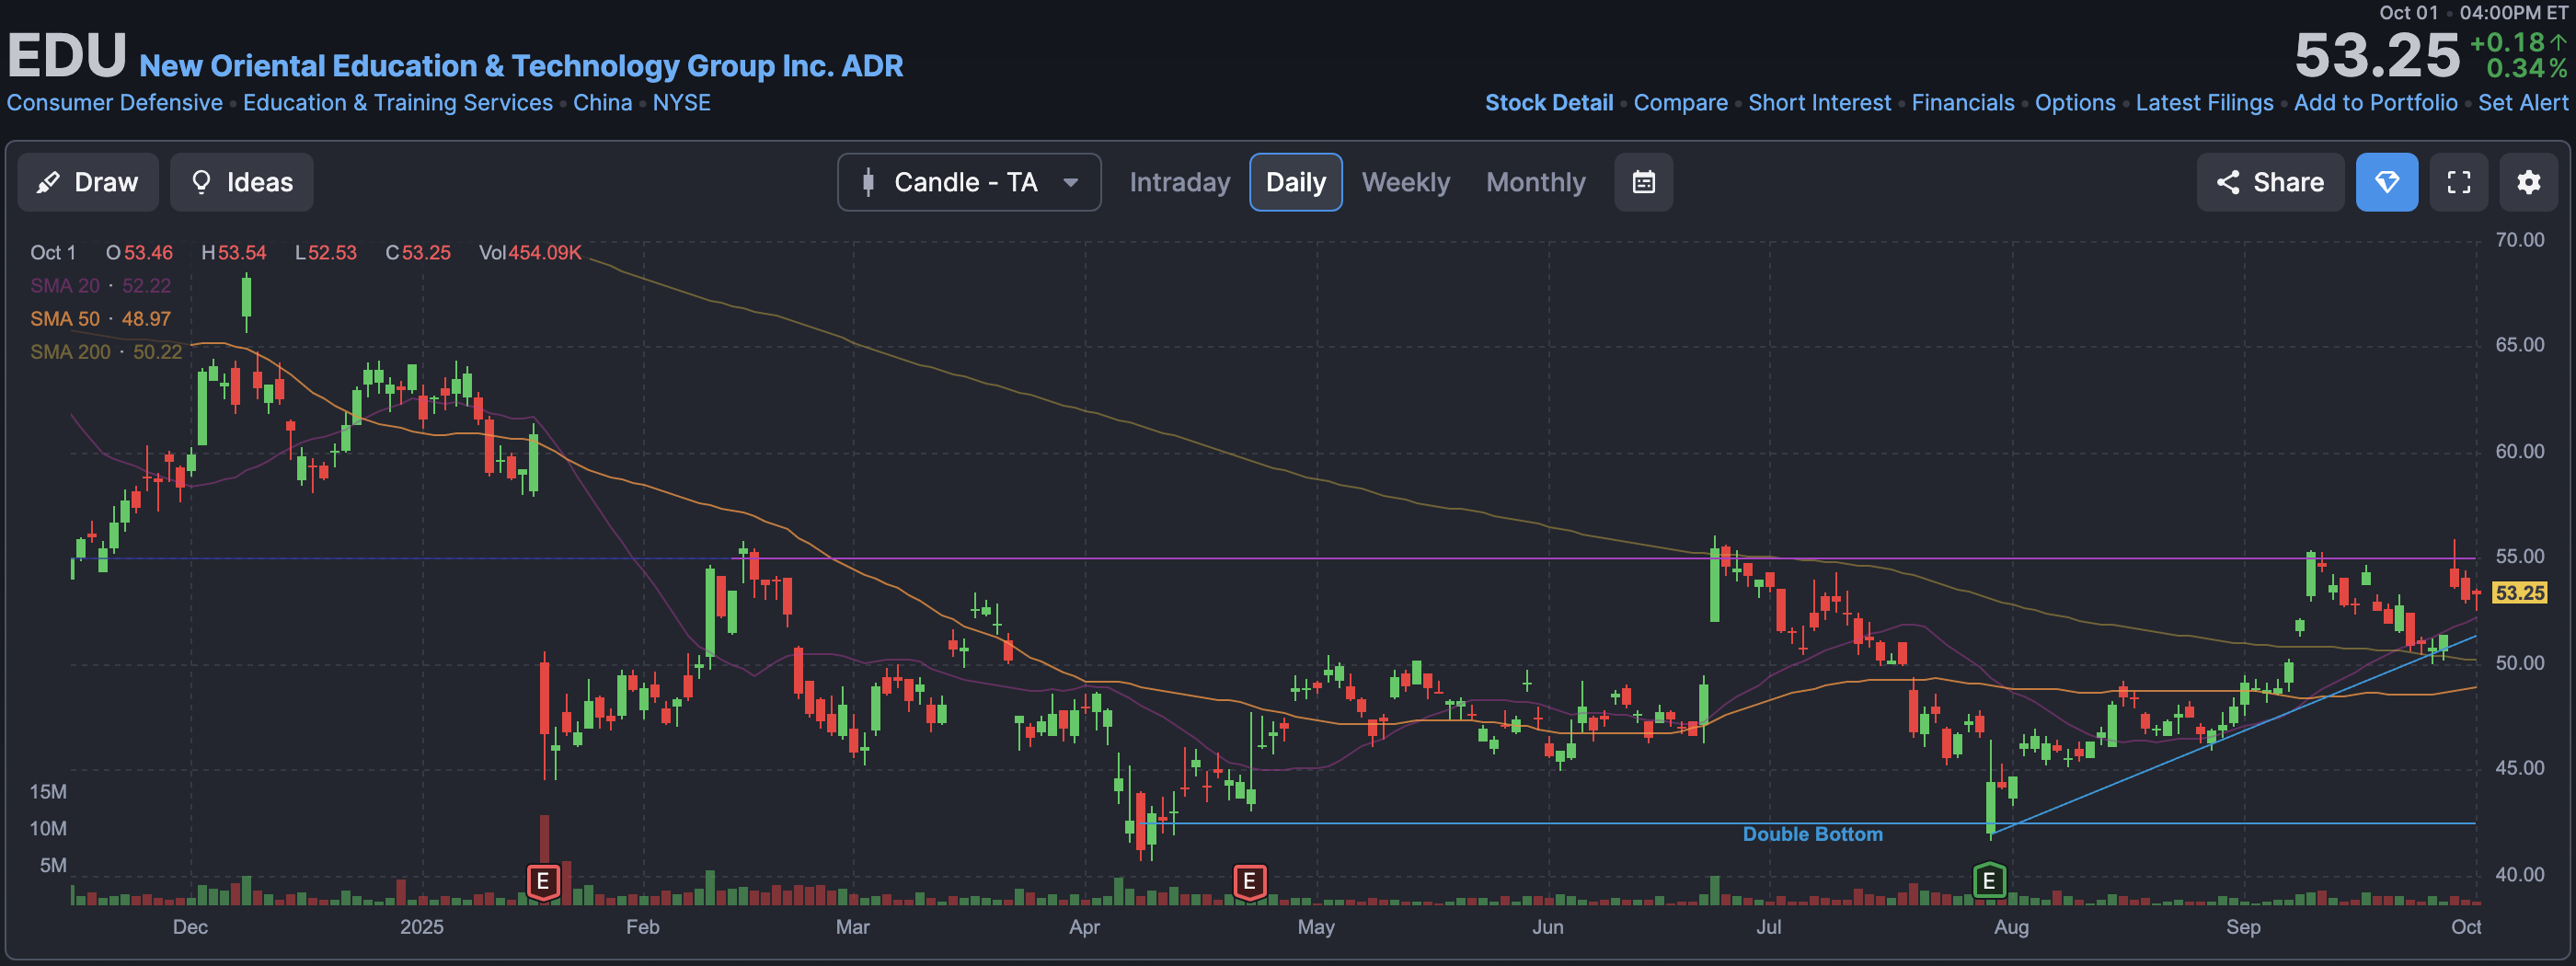The width and height of the screenshot is (2576, 966).
Task: Click the 0.34% percent change value
Action: point(2526,68)
